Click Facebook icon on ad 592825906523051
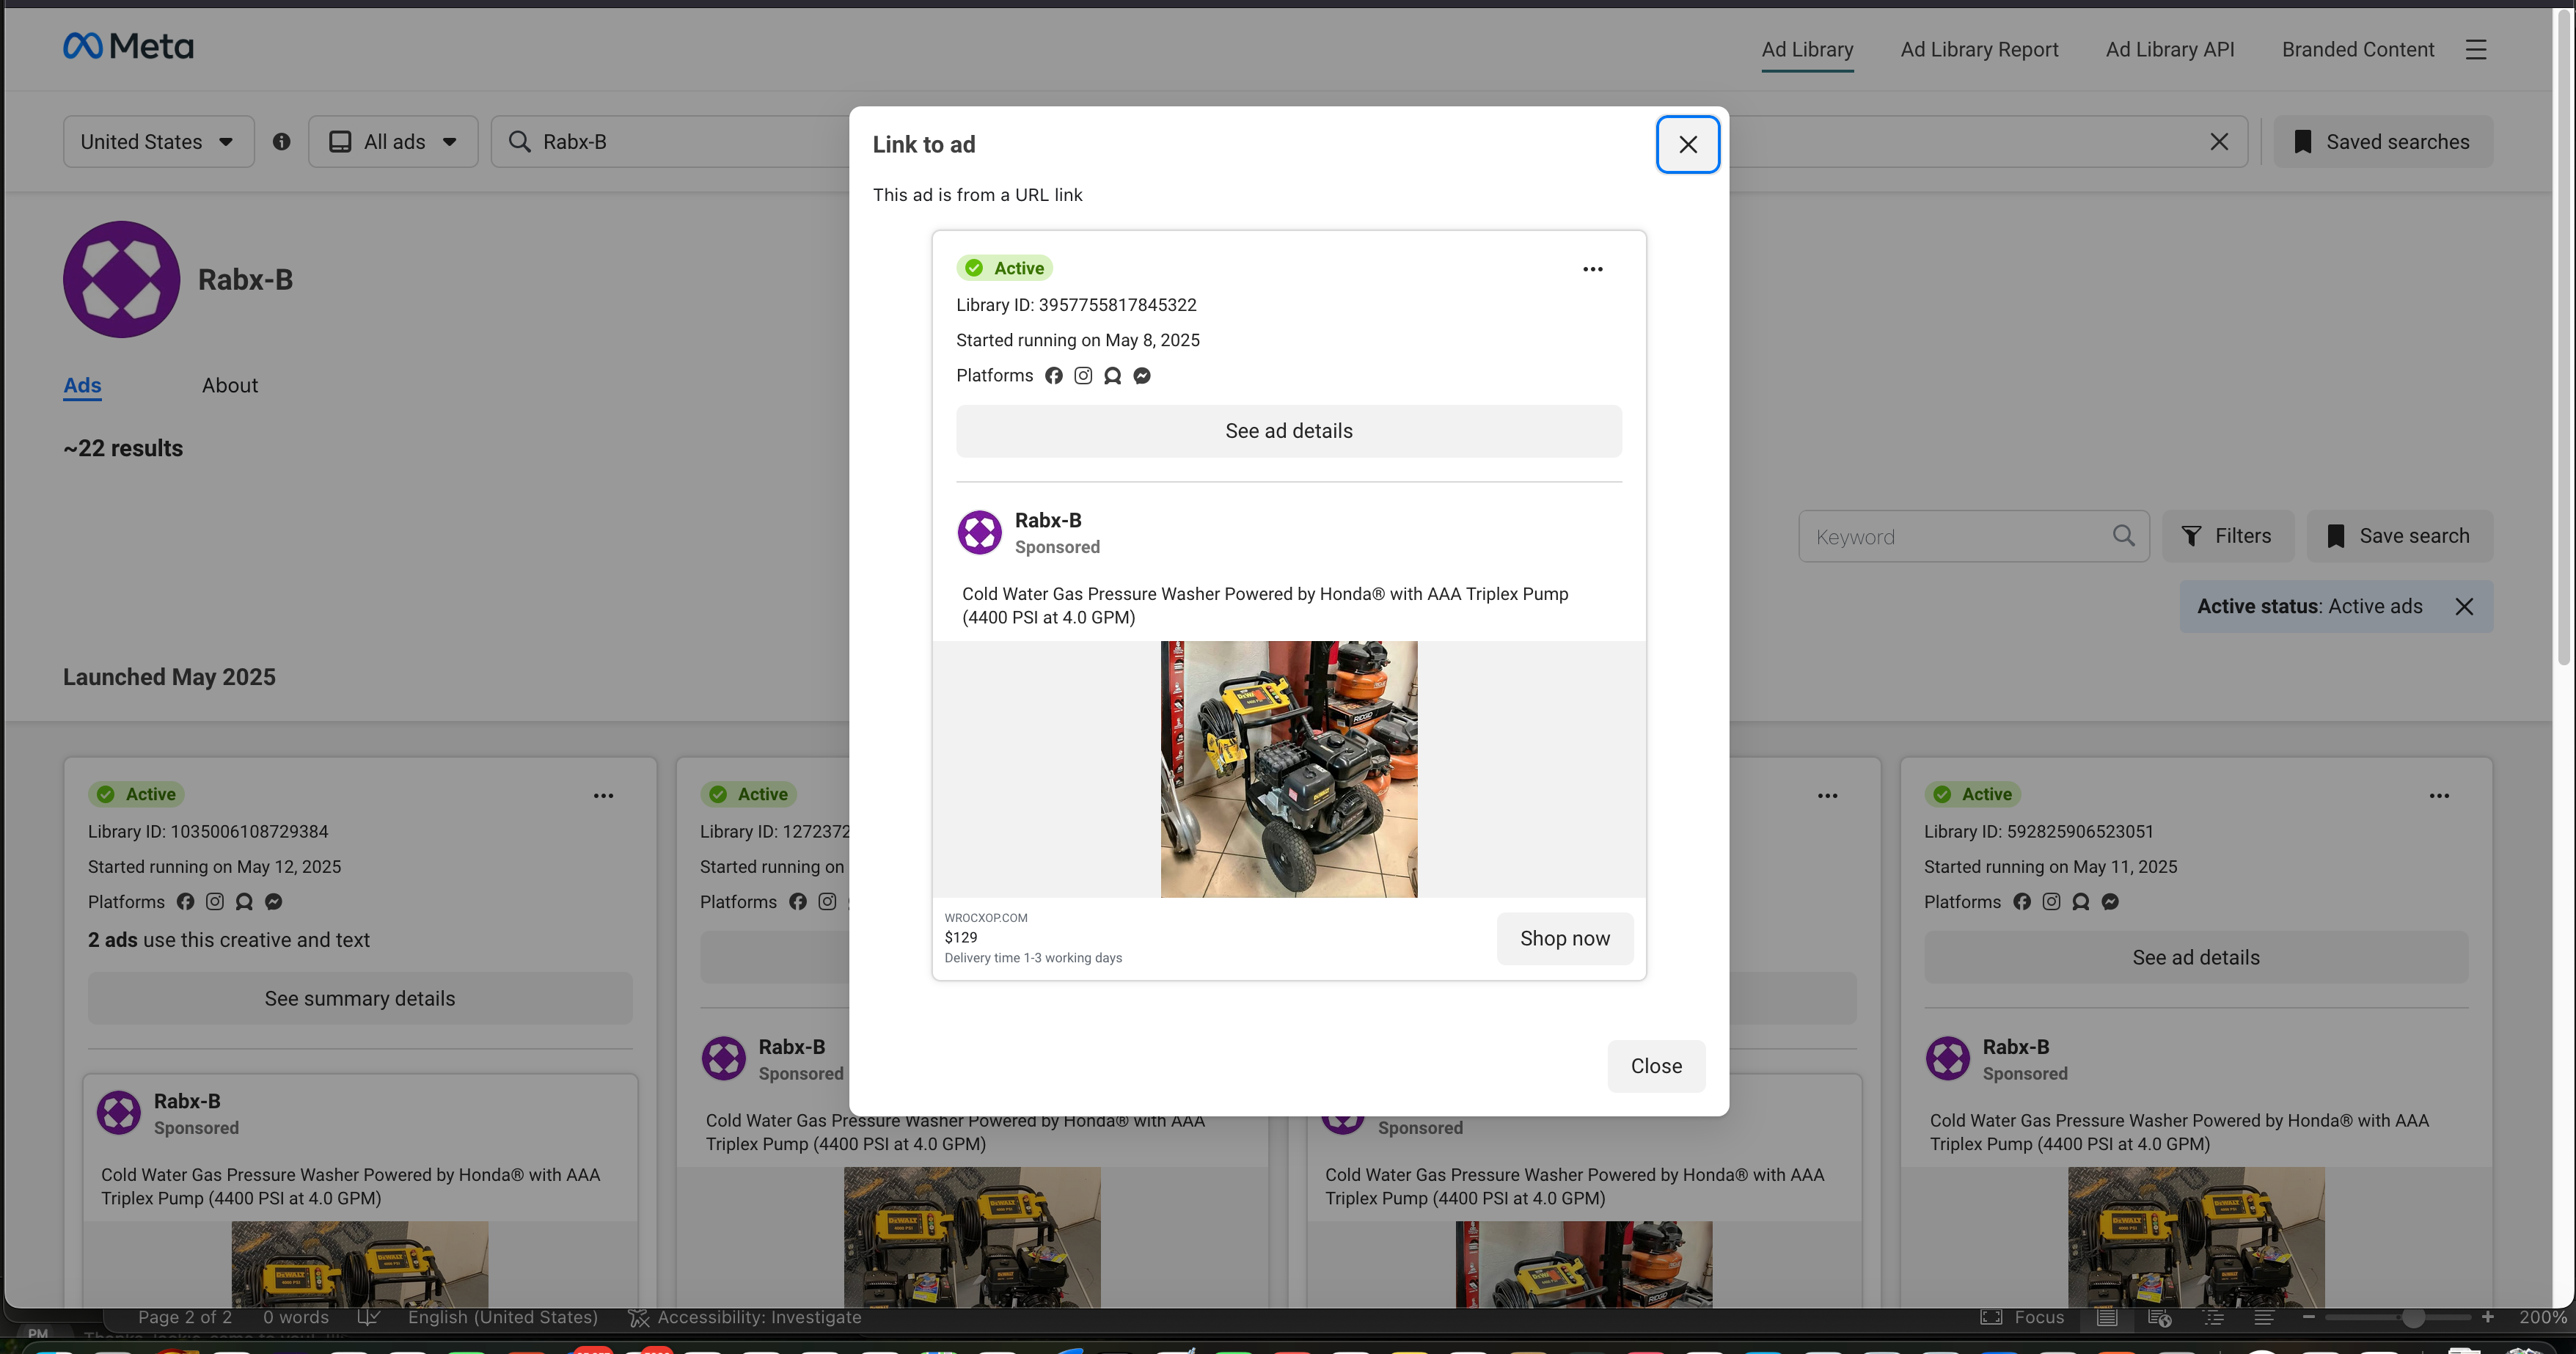Screen dimensions: 2576x1354 pos(2021,902)
